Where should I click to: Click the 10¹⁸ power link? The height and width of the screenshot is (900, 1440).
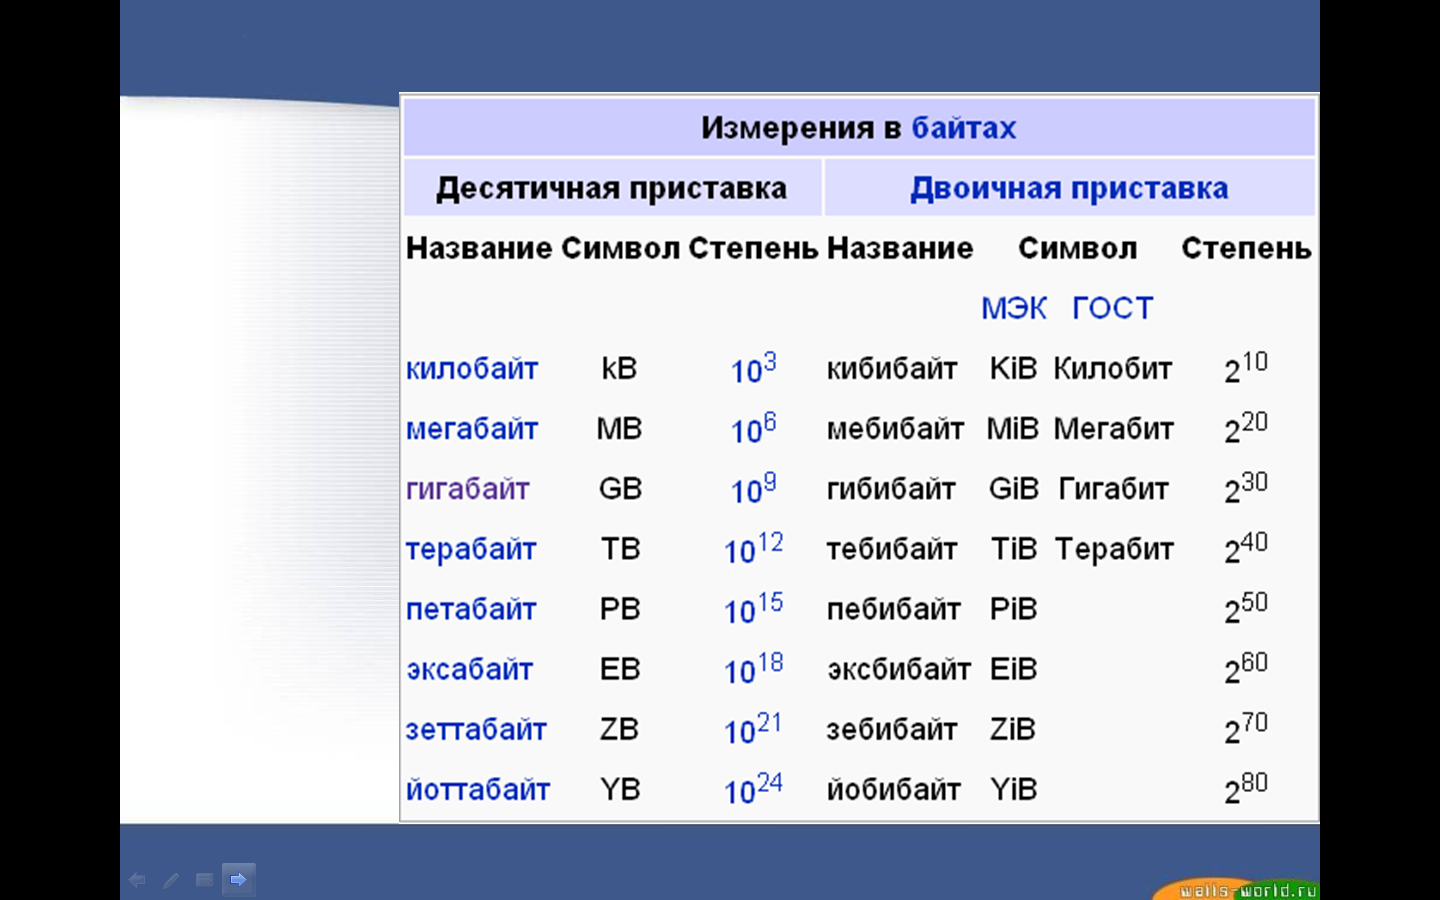(754, 669)
